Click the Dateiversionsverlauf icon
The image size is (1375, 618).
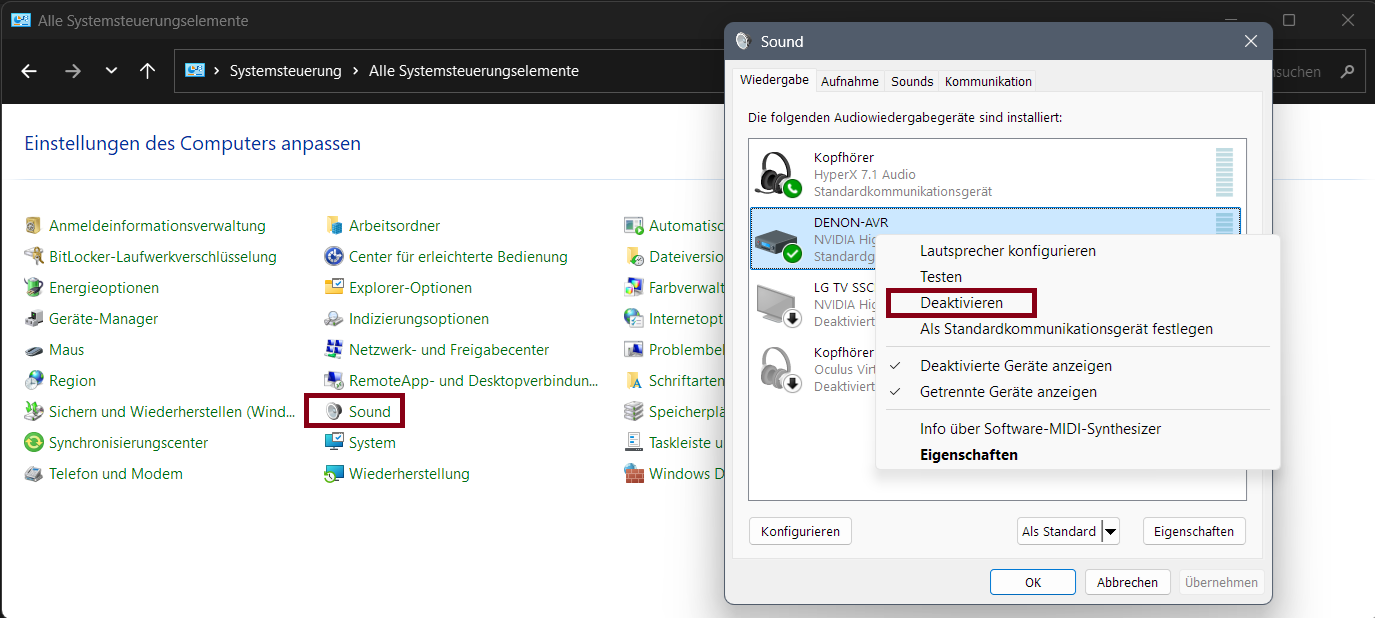(x=634, y=257)
